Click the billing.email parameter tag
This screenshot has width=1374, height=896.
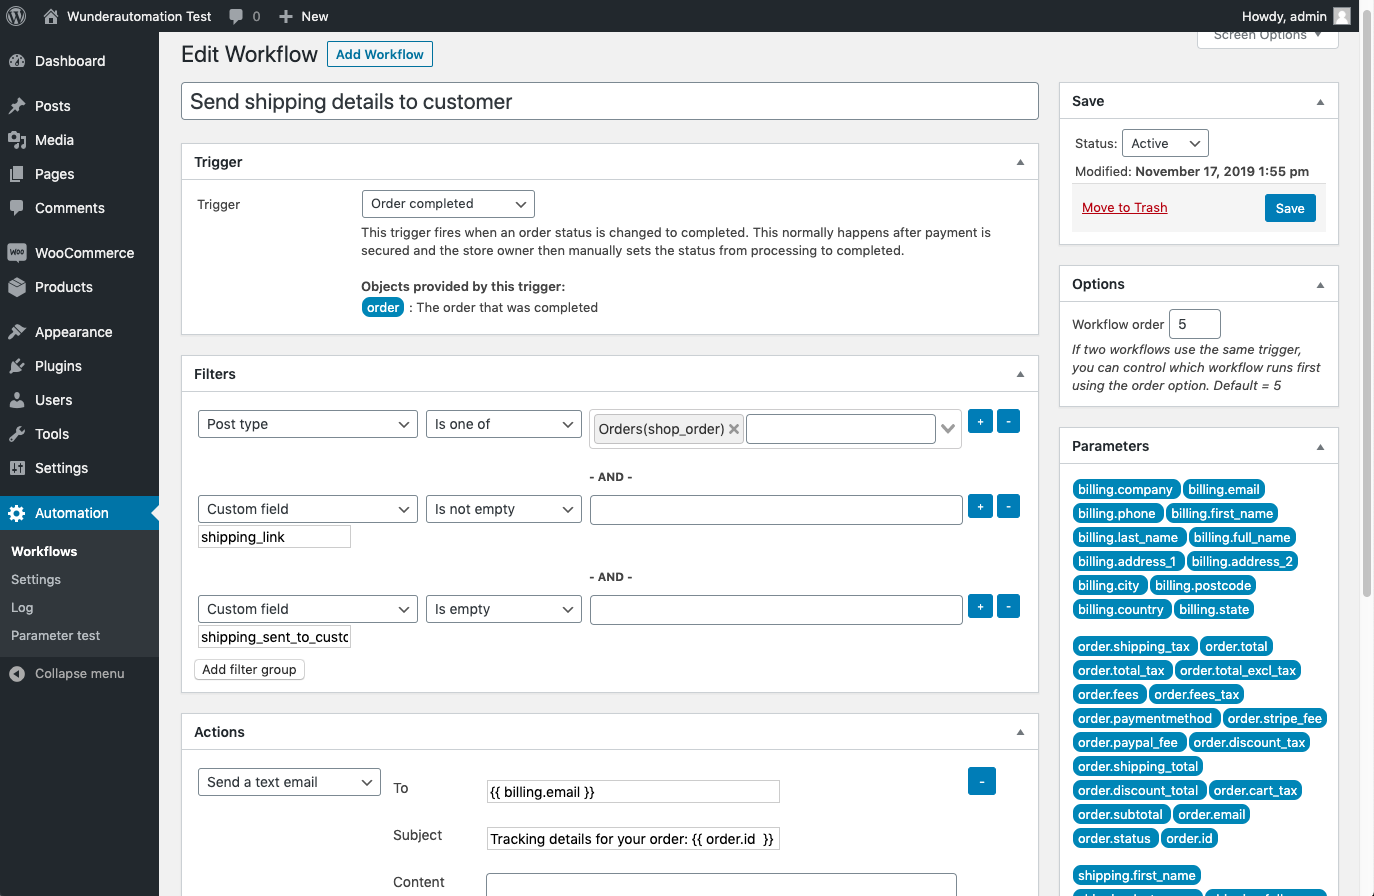[1223, 490]
